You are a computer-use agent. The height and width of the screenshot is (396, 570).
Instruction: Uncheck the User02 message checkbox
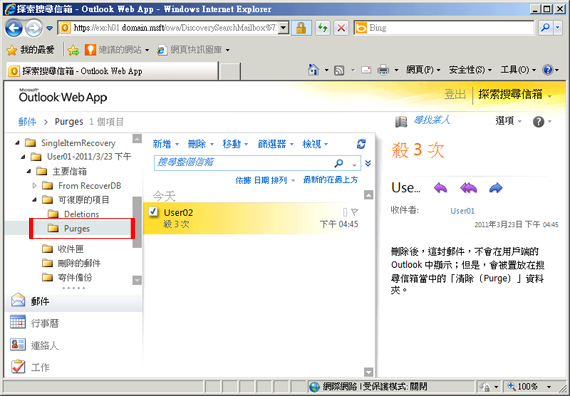click(153, 211)
